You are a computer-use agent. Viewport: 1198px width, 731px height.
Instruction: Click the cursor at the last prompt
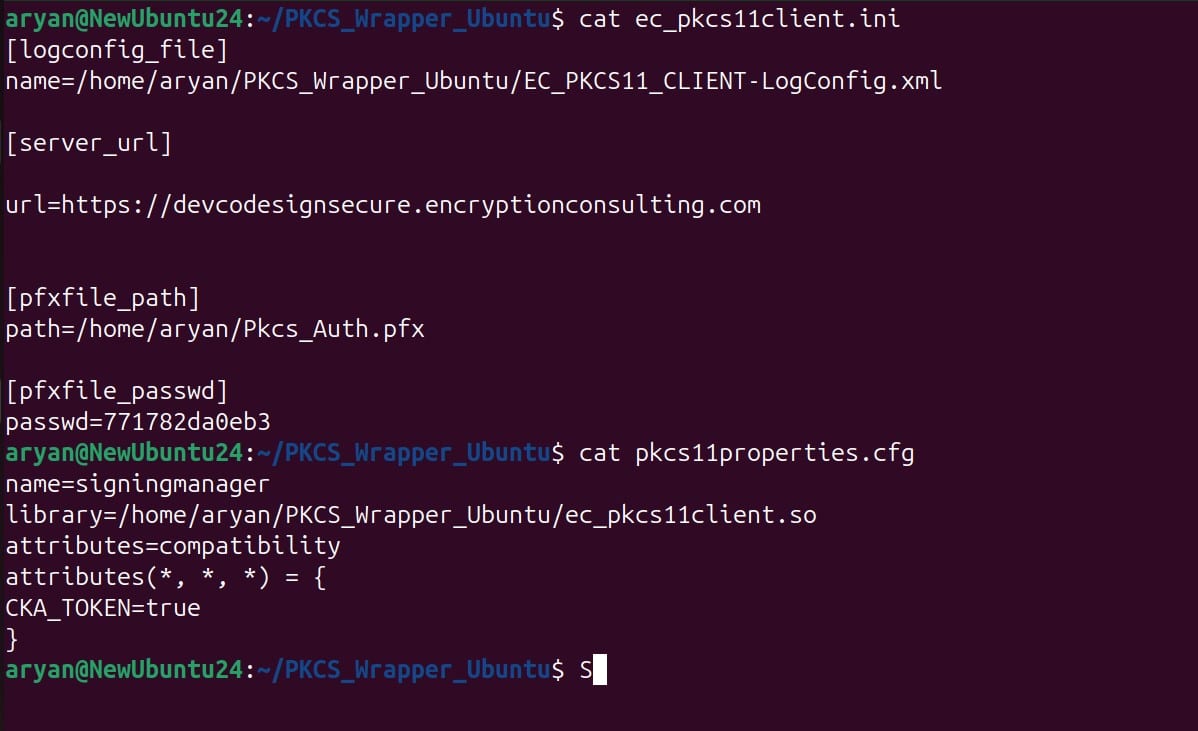click(599, 670)
